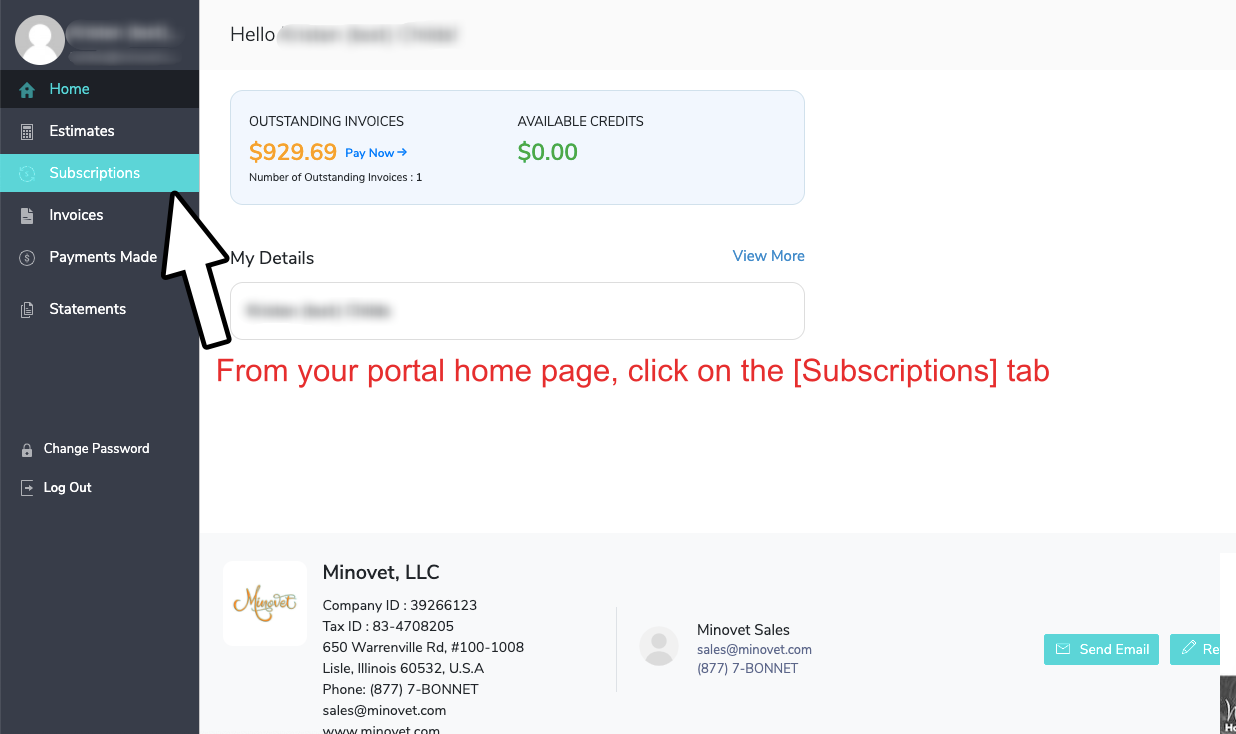Click the Payments Made dollar icon

tap(27, 258)
